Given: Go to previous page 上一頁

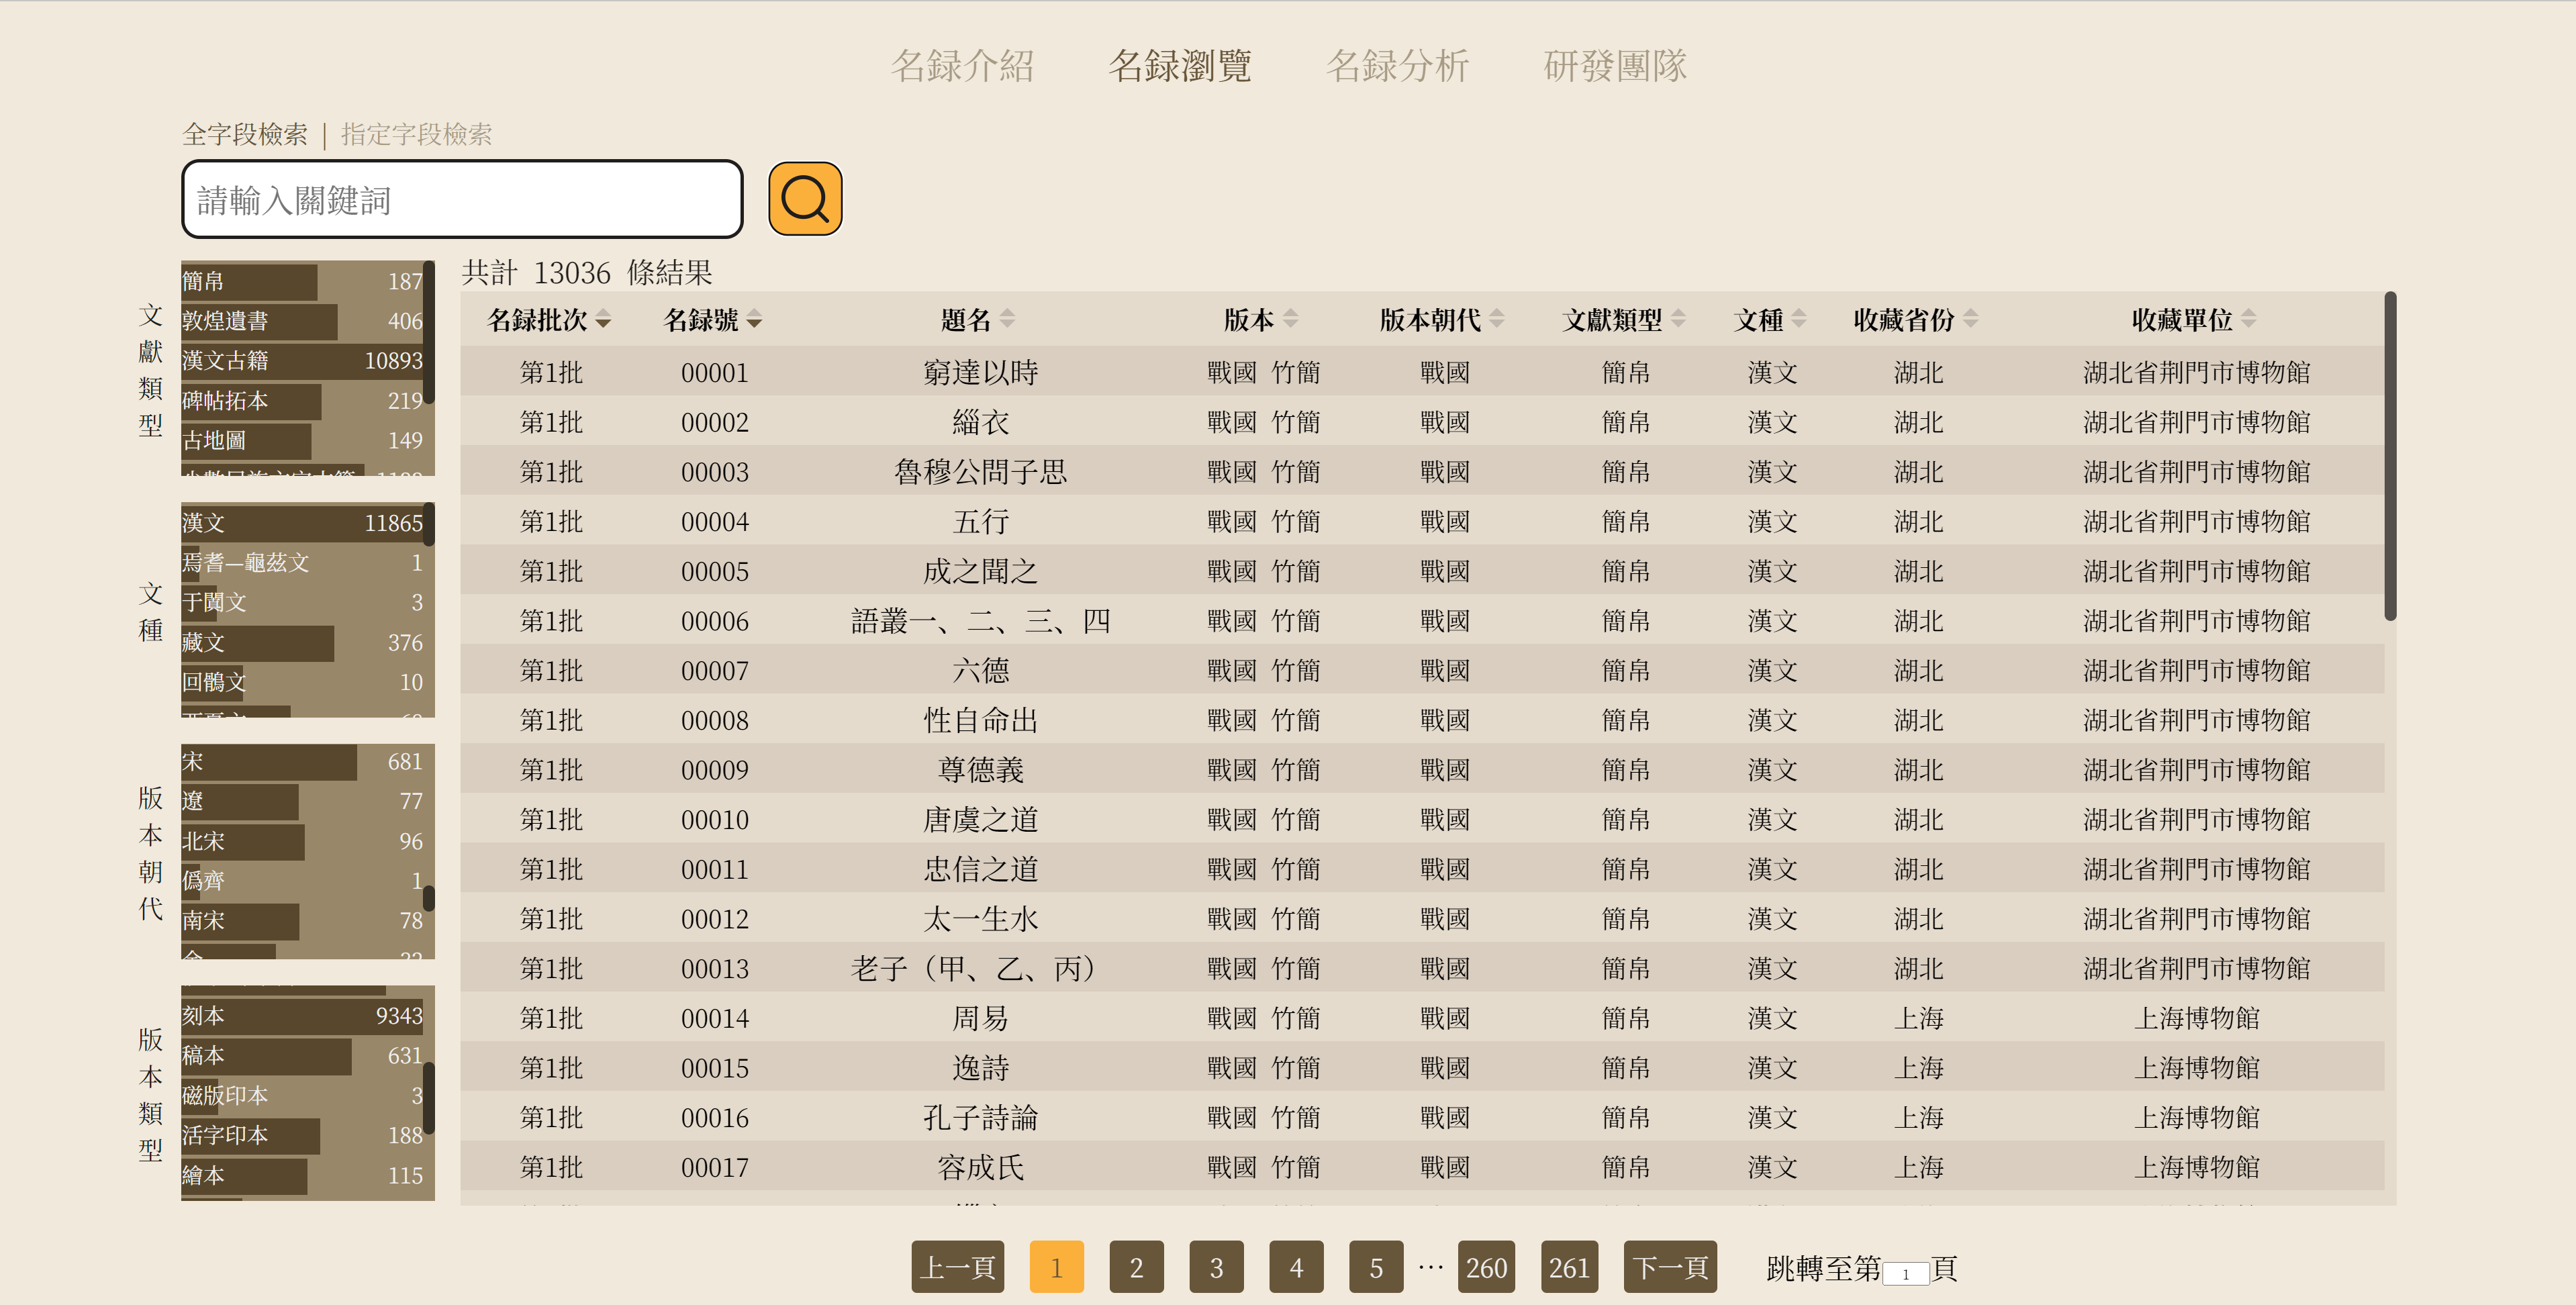Looking at the screenshot, I should (x=957, y=1267).
